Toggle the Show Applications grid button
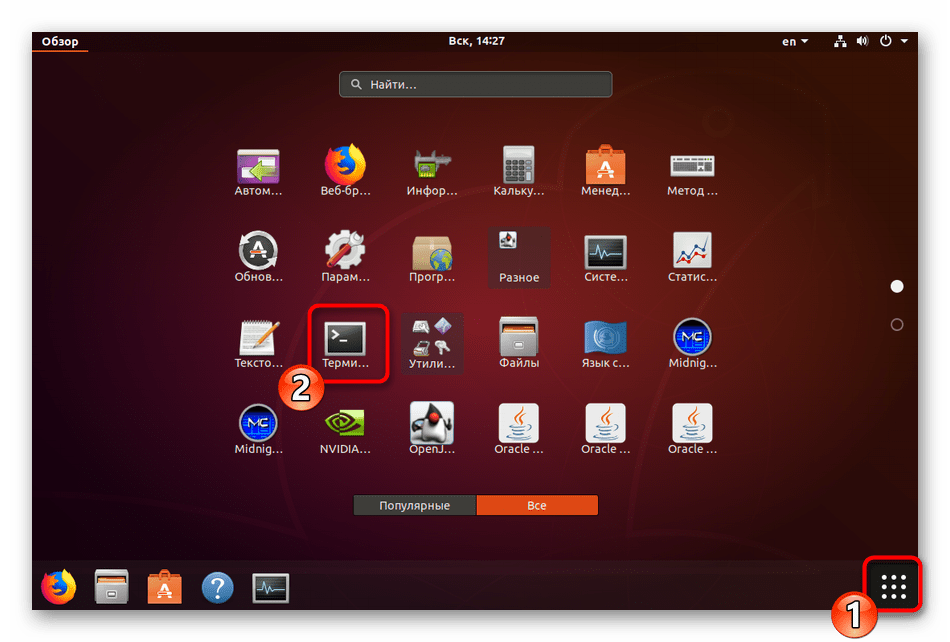This screenshot has width=950, height=642. pos(893,586)
